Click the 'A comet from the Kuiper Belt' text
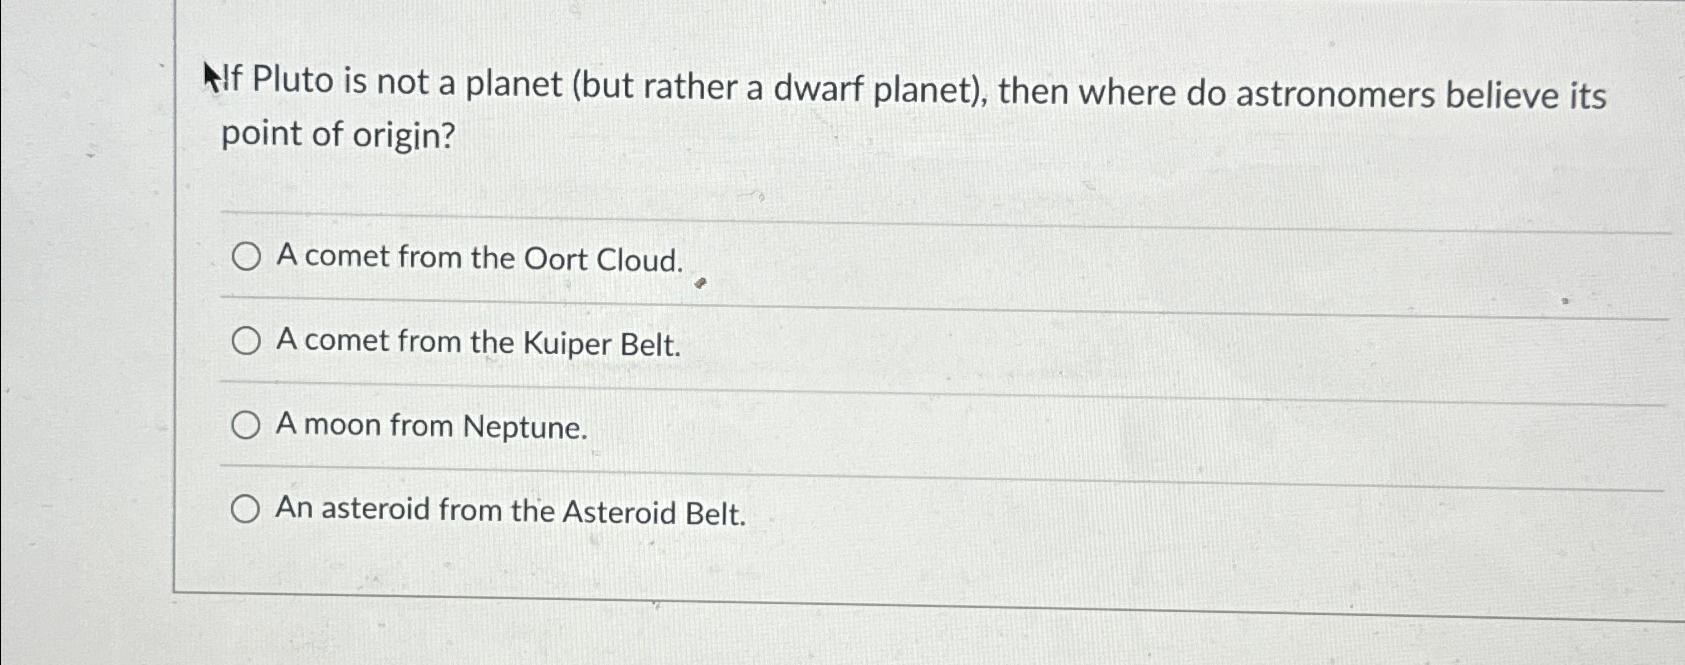This screenshot has width=1685, height=665. (x=479, y=344)
